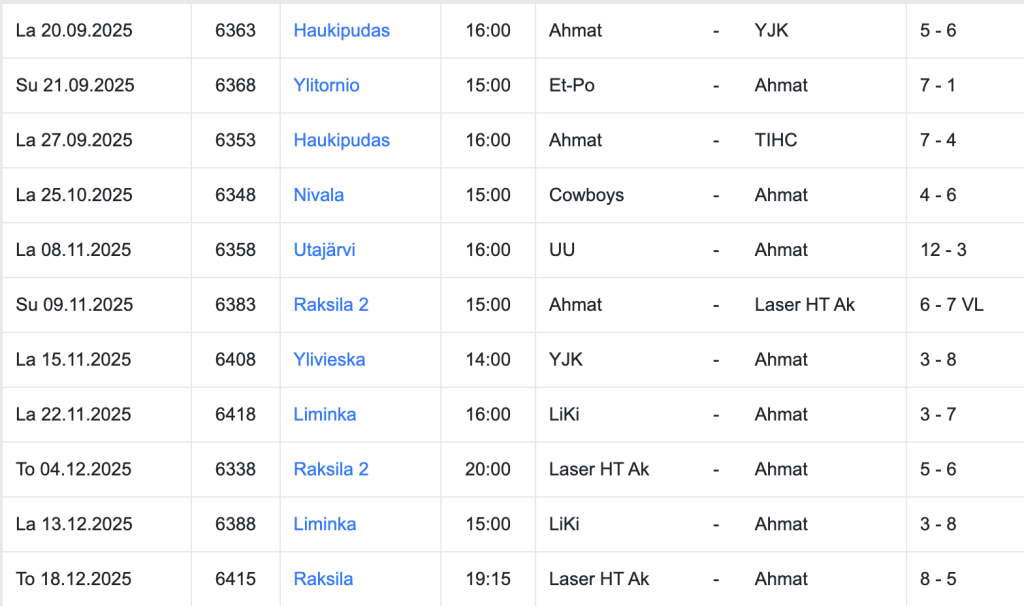Click match number 6415
The image size is (1024, 606).
[x=235, y=579]
